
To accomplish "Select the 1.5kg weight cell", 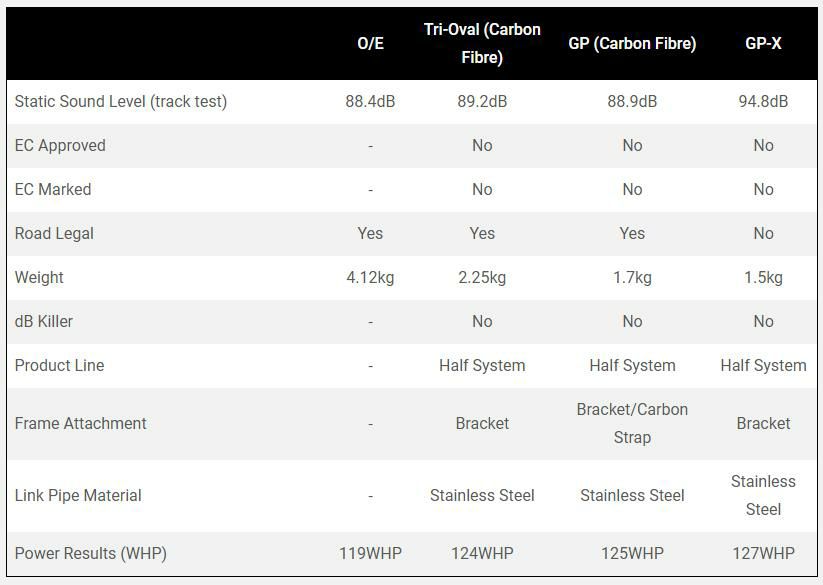I will click(763, 277).
